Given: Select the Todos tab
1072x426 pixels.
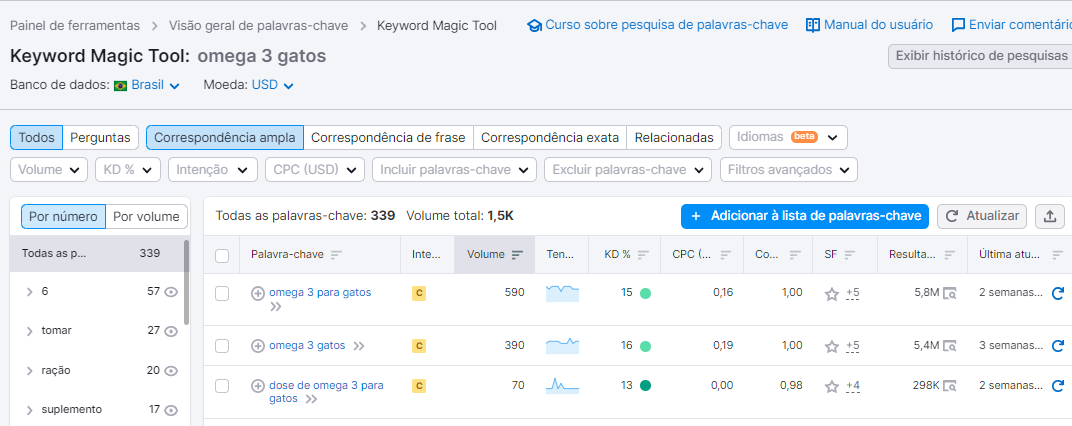Looking at the screenshot, I should click(x=36, y=137).
